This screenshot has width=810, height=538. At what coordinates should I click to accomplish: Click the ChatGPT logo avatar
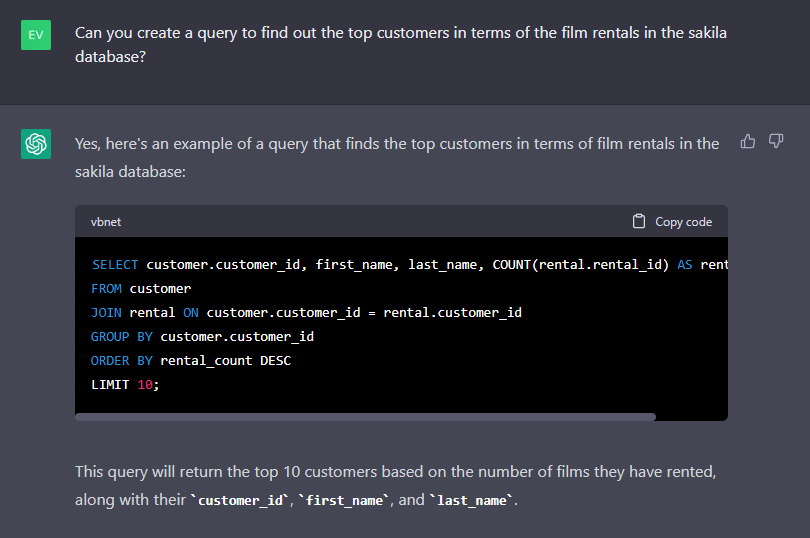[36, 144]
